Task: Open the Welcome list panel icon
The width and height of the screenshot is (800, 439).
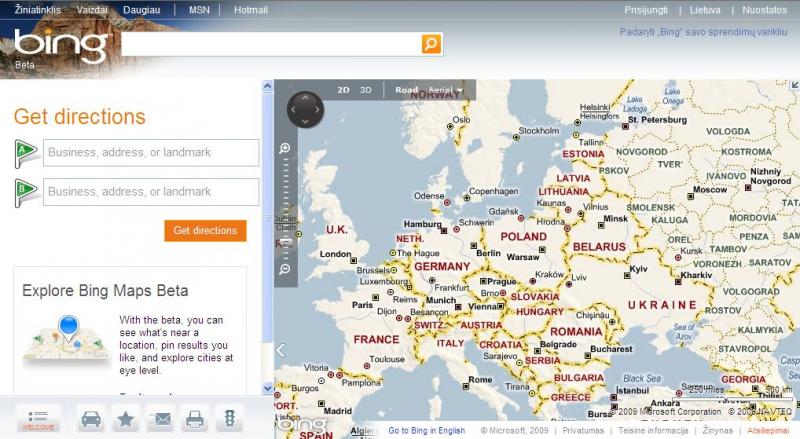Action: (38, 419)
